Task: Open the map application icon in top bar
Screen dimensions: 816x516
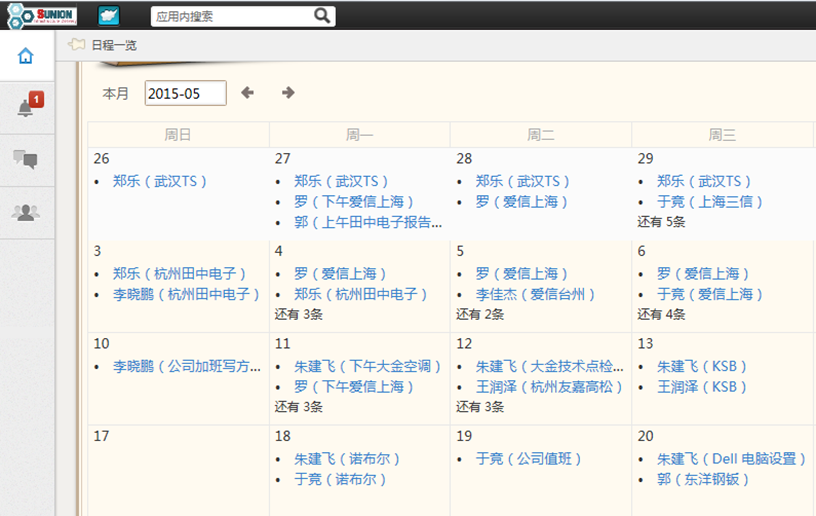Action: coord(109,16)
